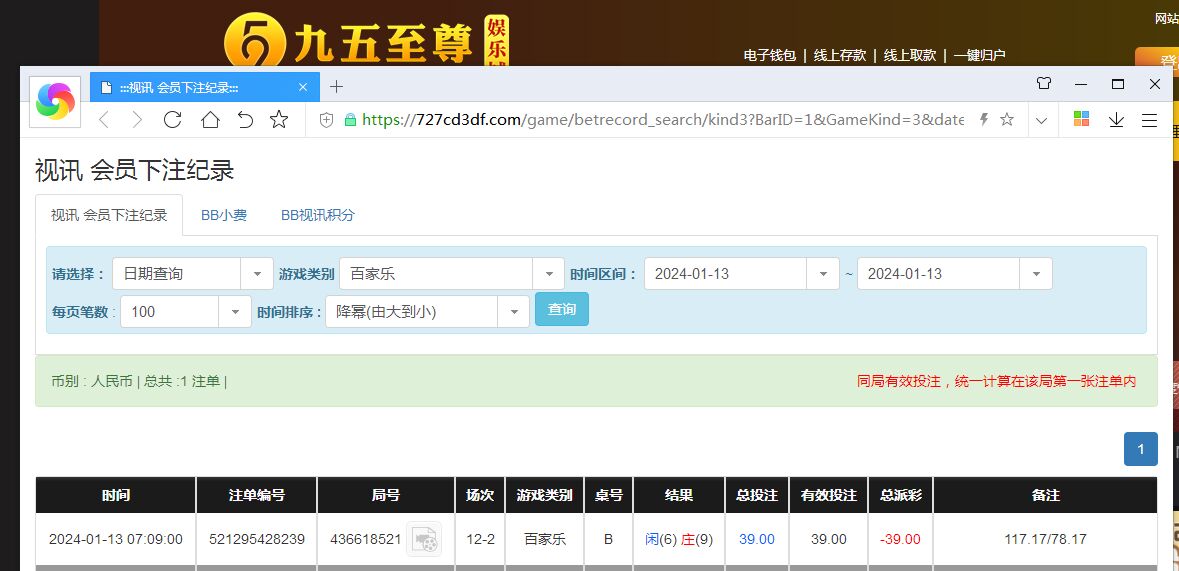Viewport: 1179px width, 571px height.
Task: Click page number 1 pagination button
Action: tap(1141, 449)
